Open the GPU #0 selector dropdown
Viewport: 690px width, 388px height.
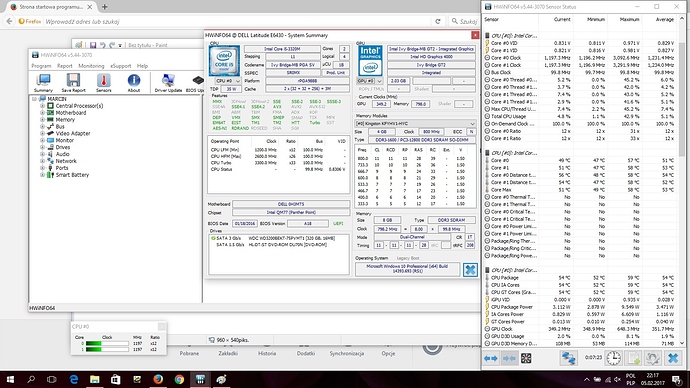pos(369,81)
